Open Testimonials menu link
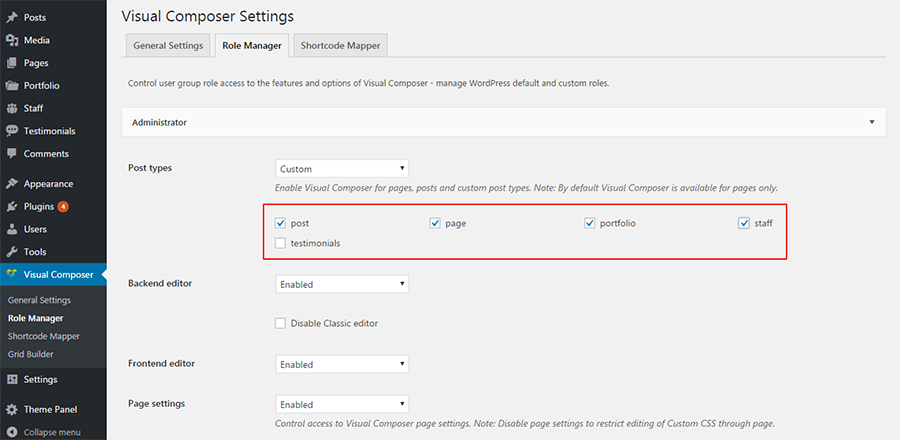The image size is (900, 440). pyautogui.click(x=49, y=131)
